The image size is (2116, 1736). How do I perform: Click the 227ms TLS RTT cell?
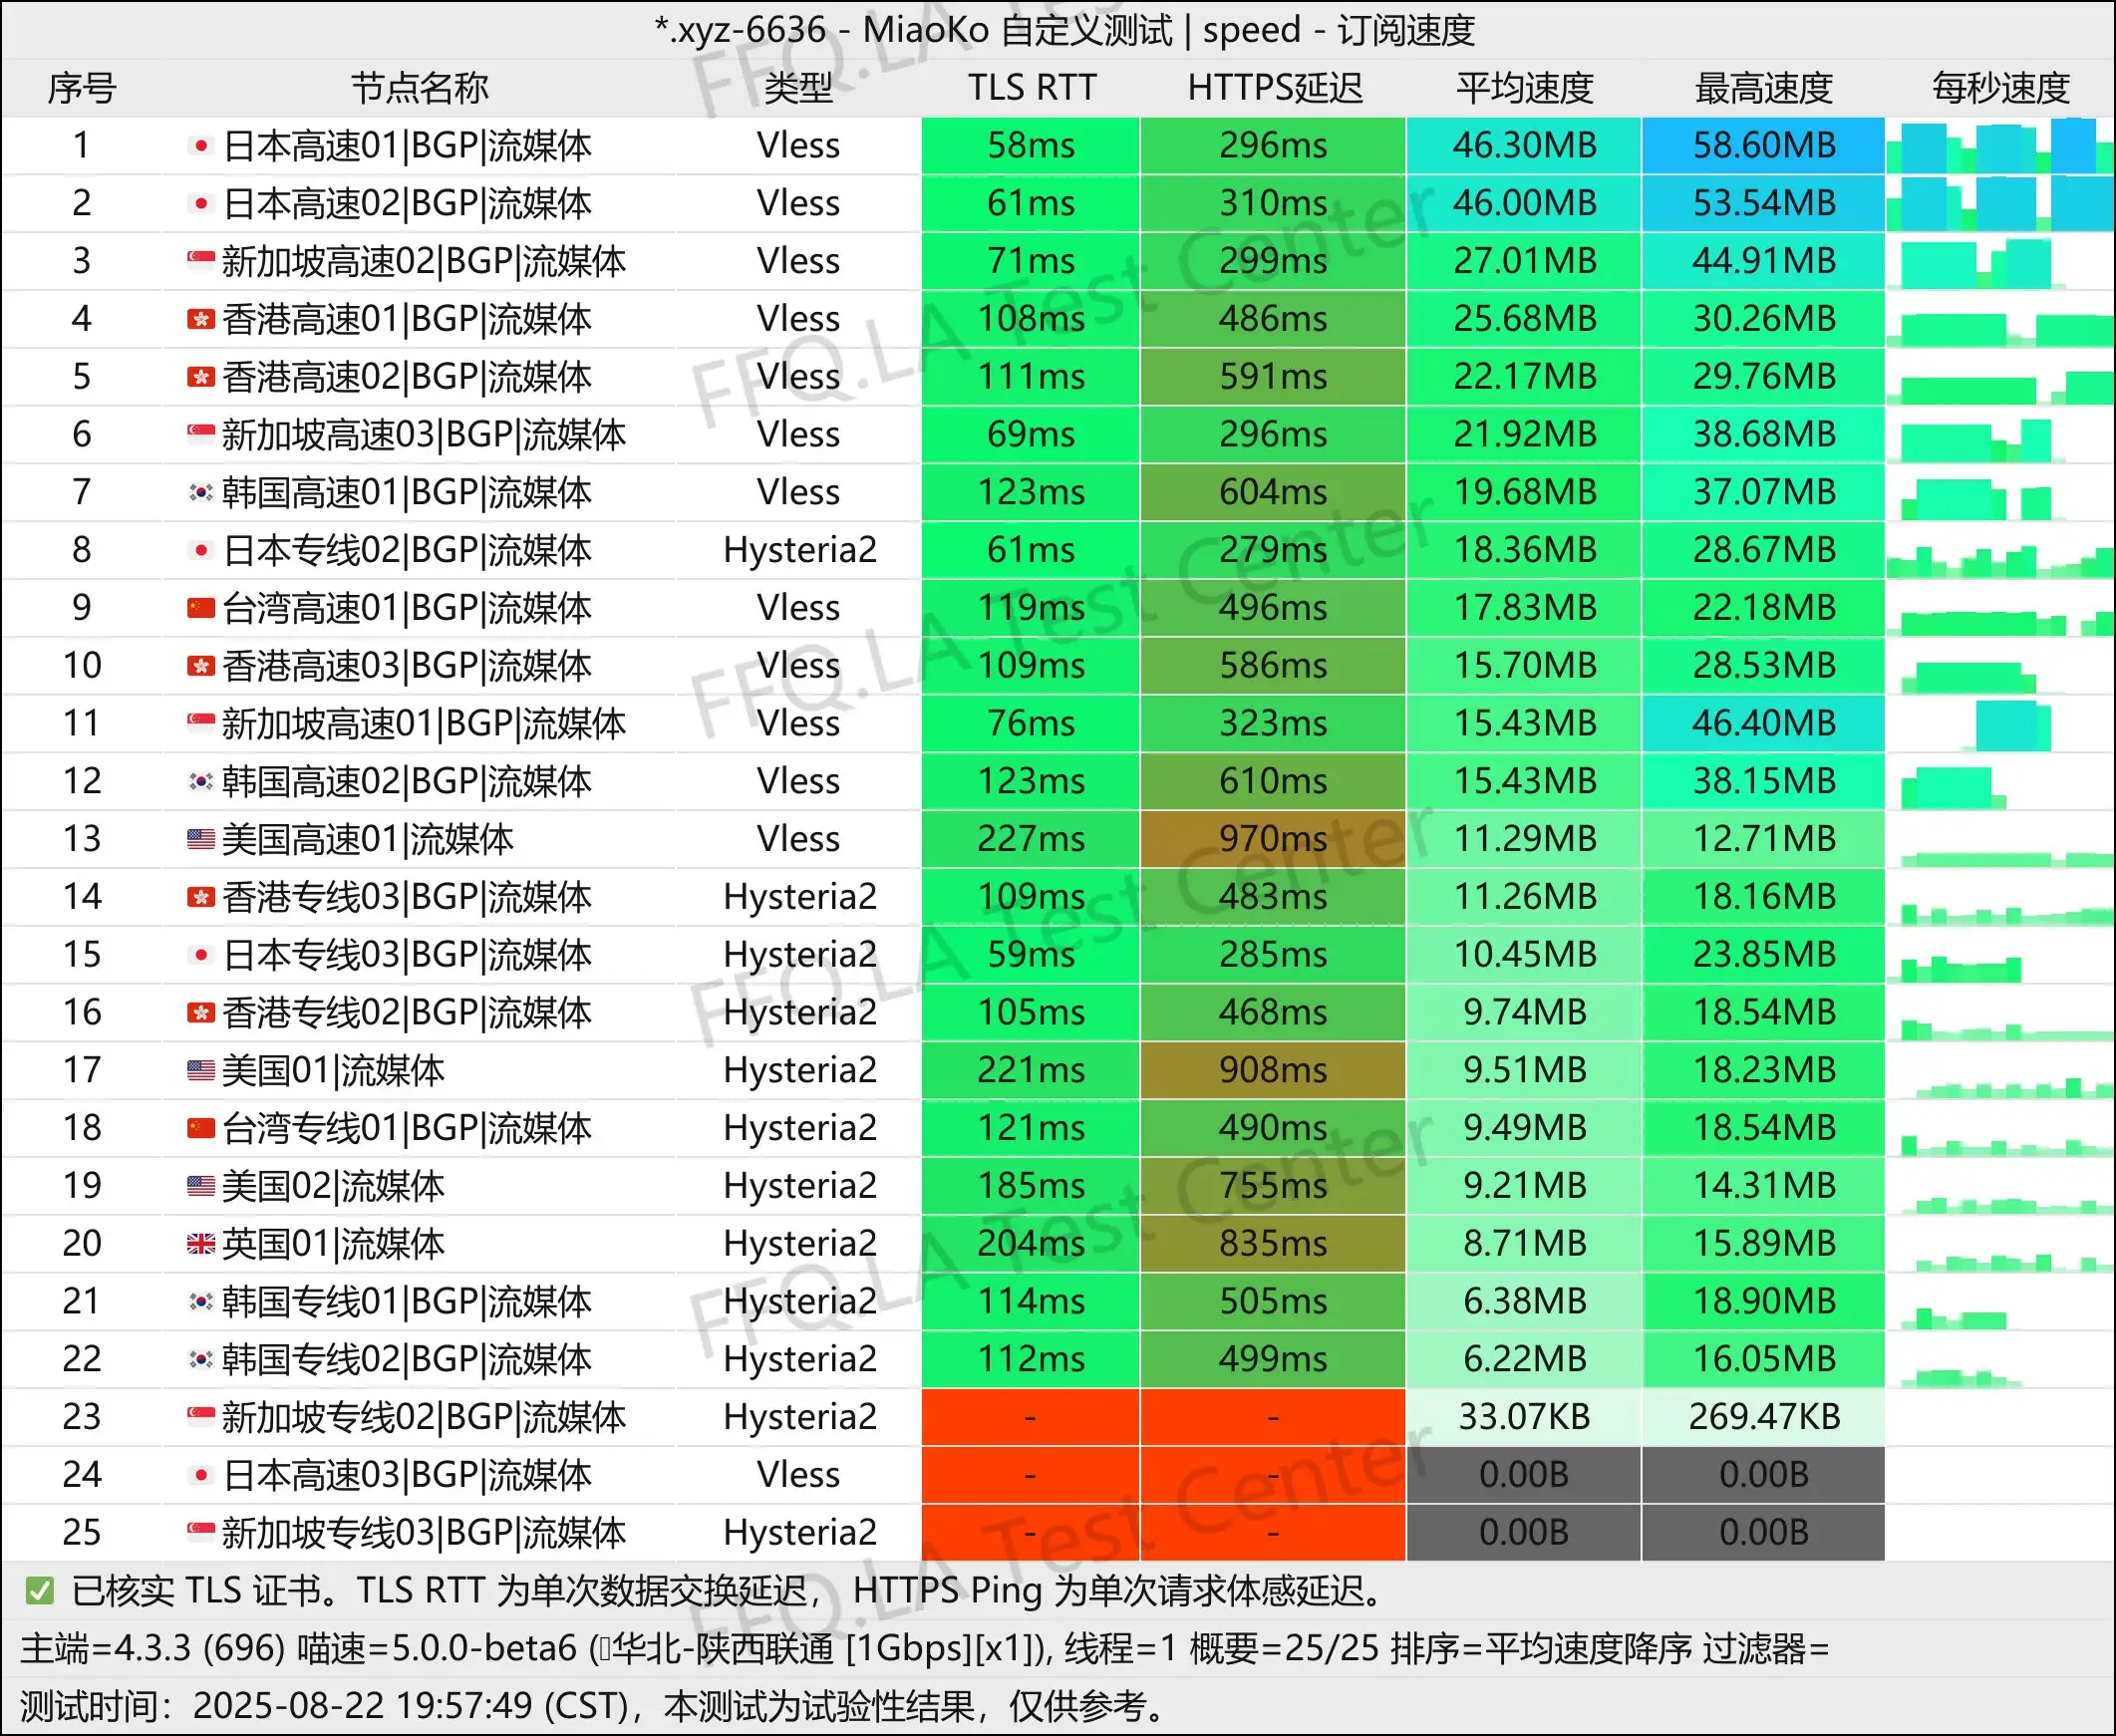coord(1030,839)
